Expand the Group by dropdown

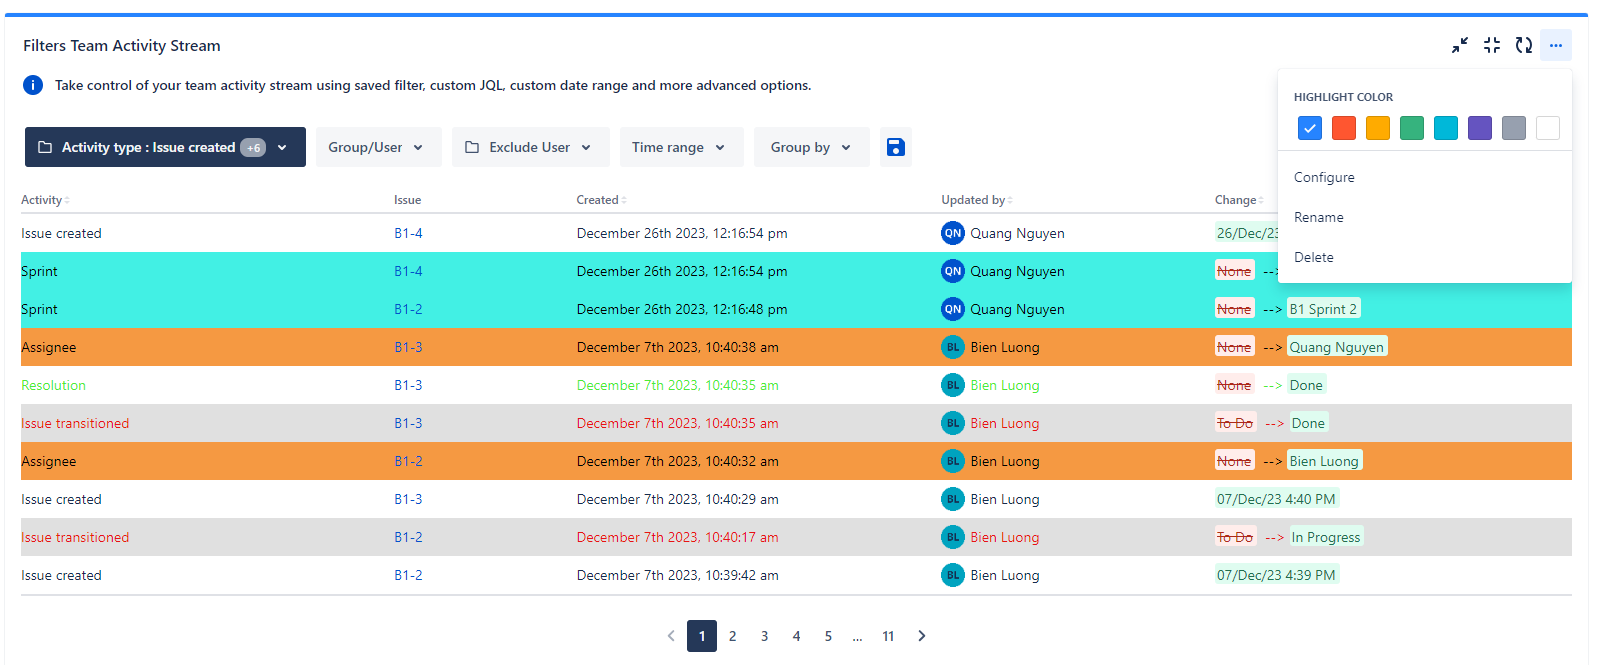[811, 147]
